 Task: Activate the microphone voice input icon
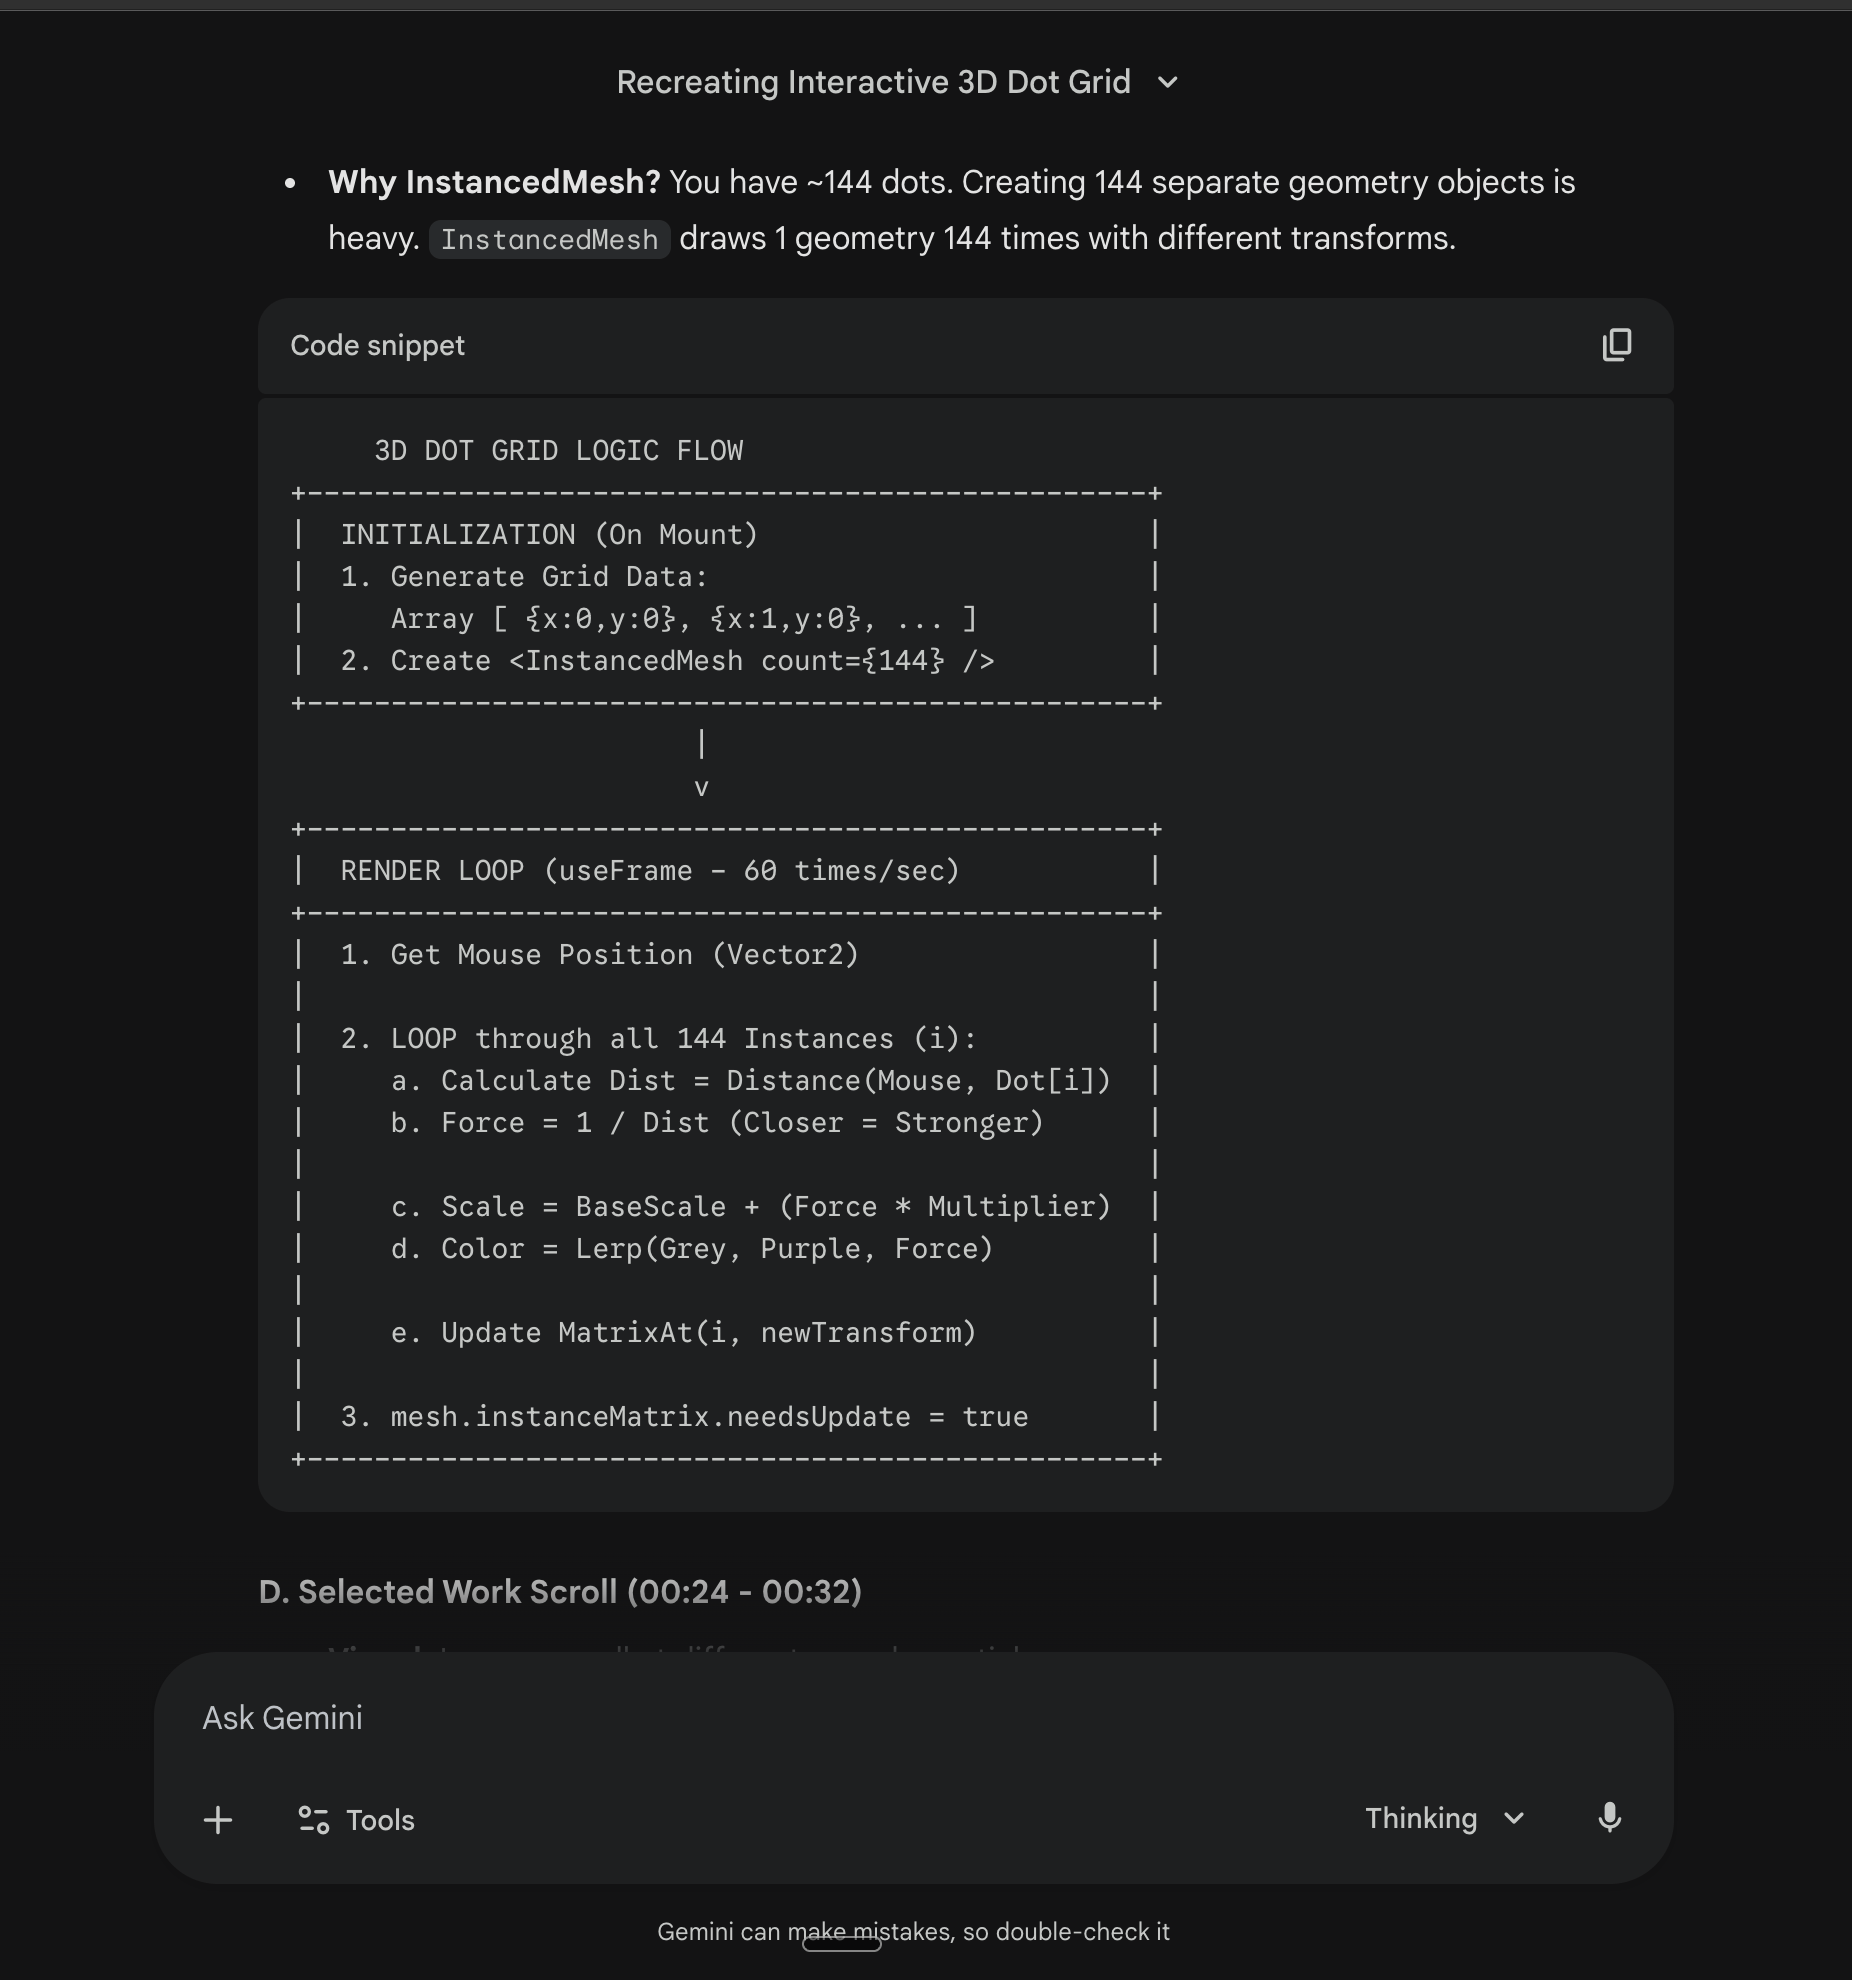coord(1609,1818)
